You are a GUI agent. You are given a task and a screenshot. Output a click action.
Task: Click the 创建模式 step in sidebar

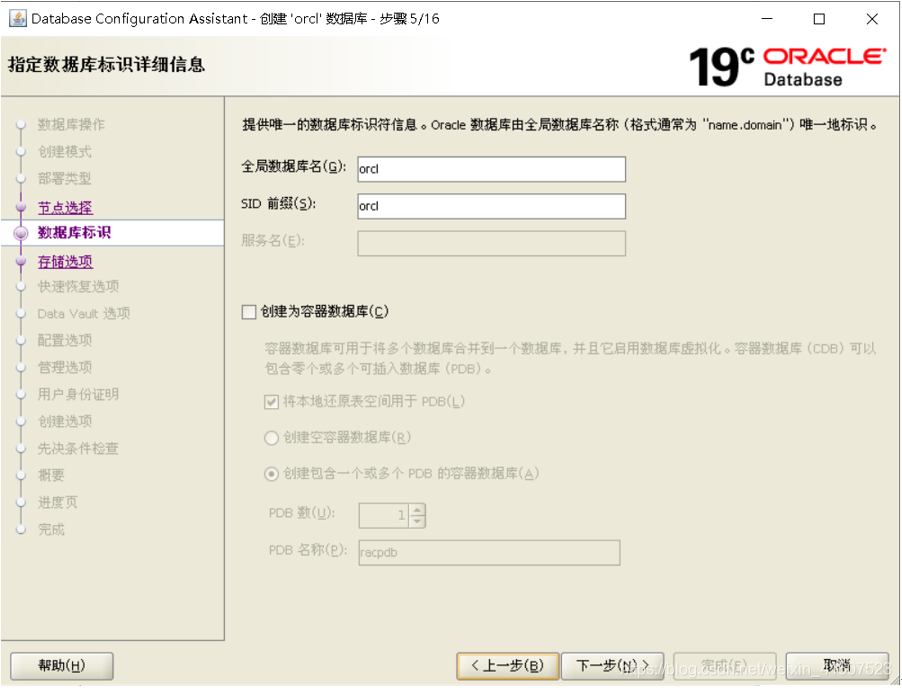click(64, 152)
